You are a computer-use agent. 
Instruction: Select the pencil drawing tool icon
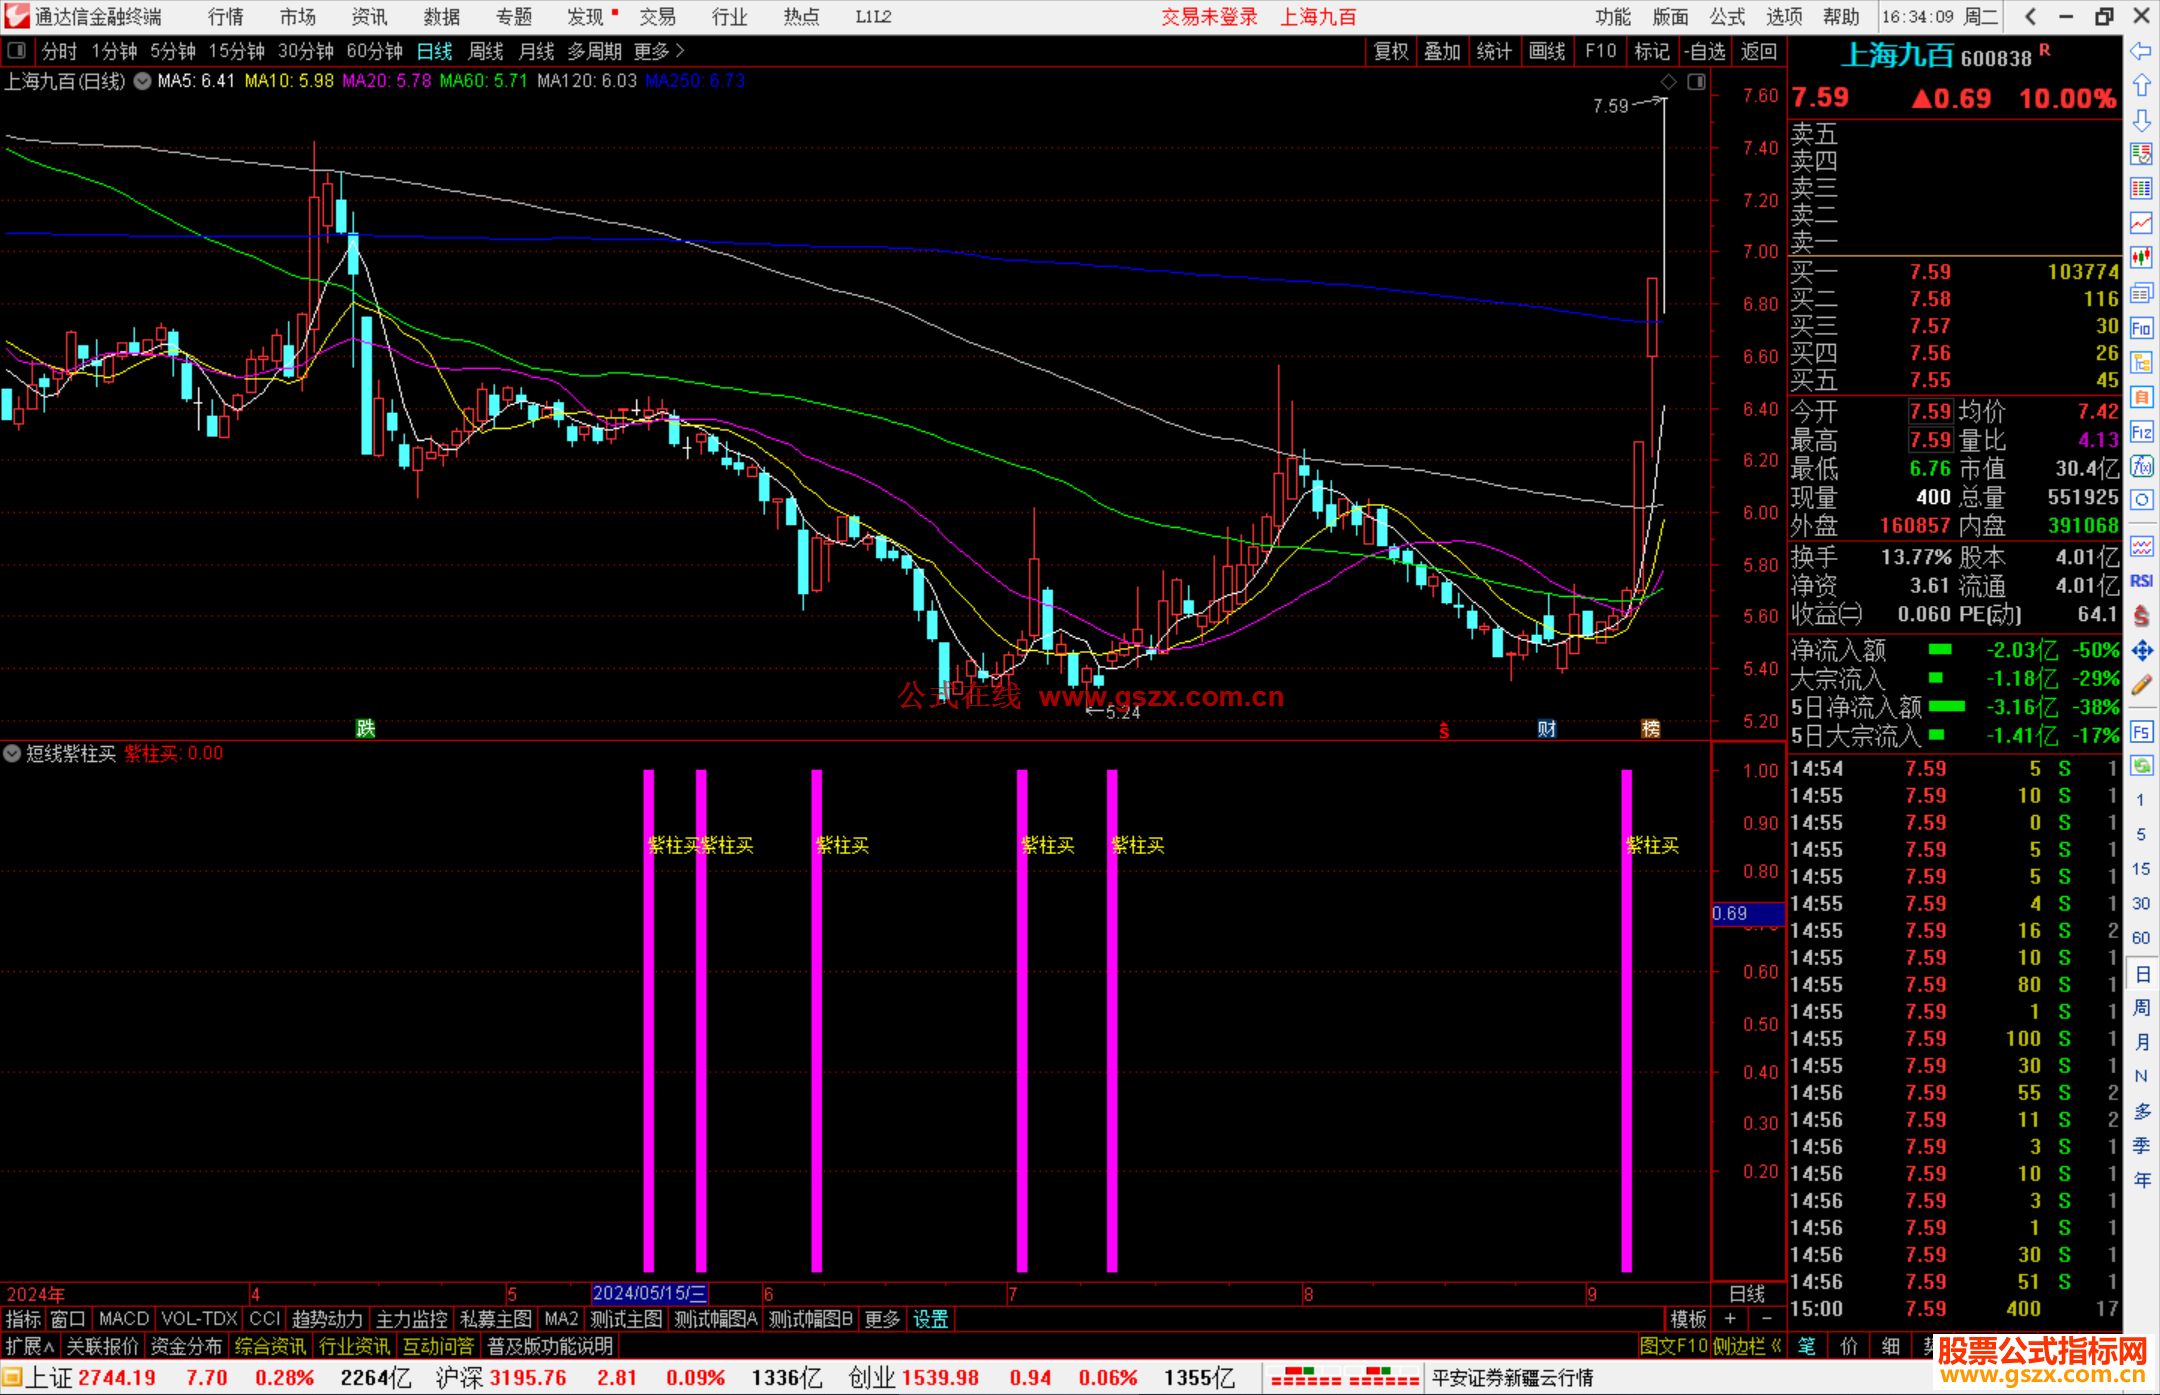[2141, 686]
